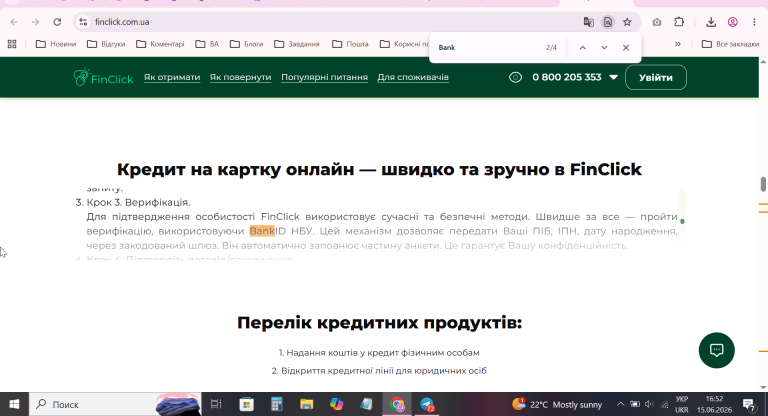Click the FinClick logo
Screen dimensions: 768x416
[103, 77]
